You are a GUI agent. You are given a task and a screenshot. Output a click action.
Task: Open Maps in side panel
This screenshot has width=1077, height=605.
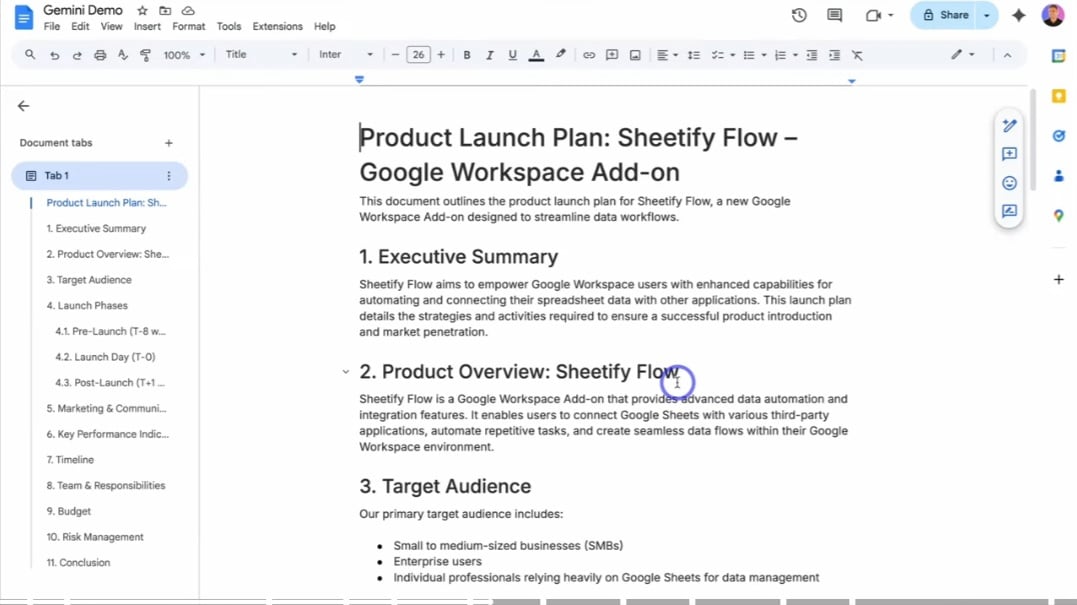coord(1058,216)
